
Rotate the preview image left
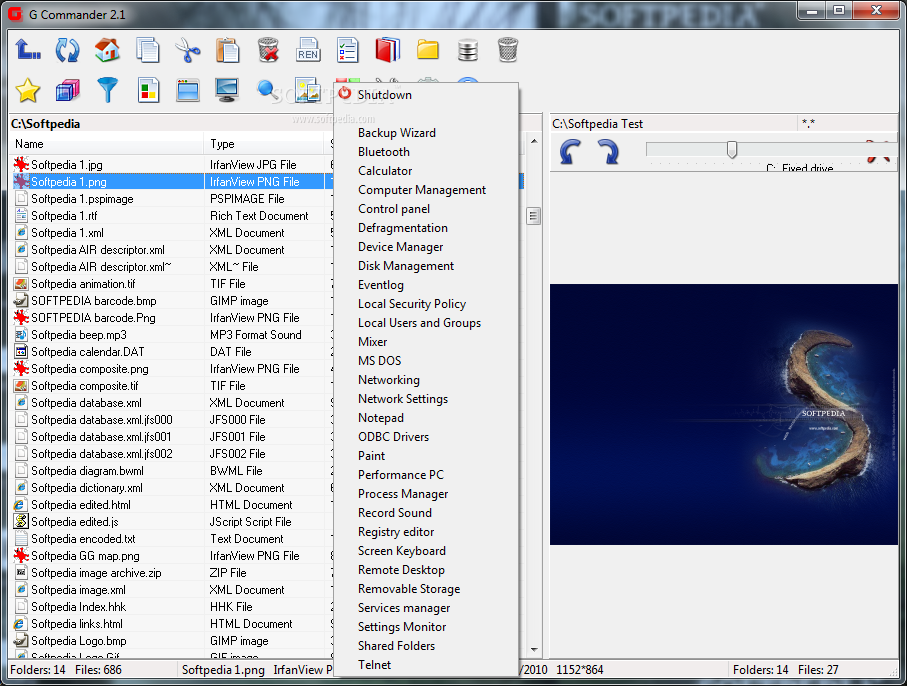tap(570, 152)
